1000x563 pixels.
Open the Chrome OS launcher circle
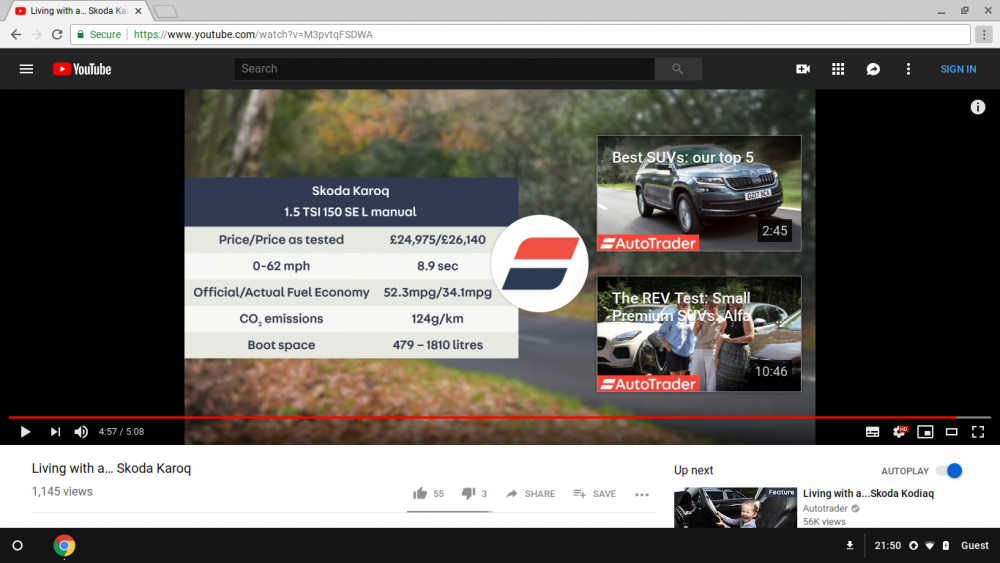pyautogui.click(x=18, y=546)
